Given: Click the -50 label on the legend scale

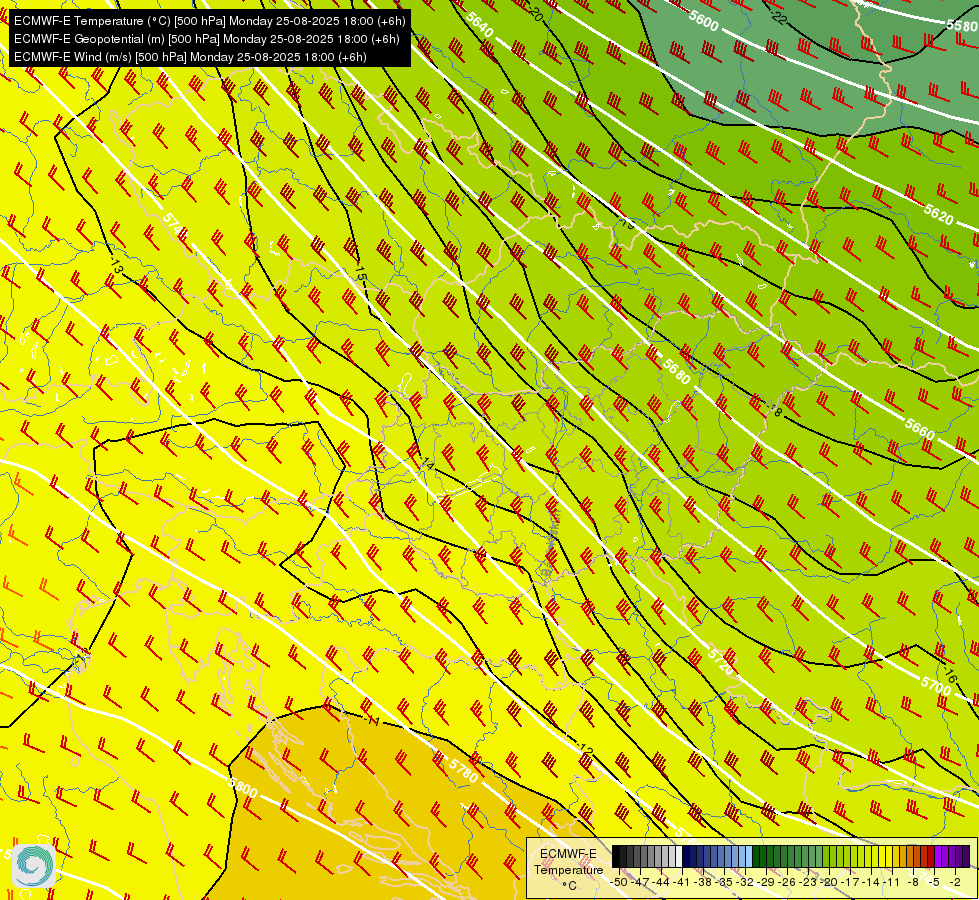Looking at the screenshot, I should coord(619,883).
